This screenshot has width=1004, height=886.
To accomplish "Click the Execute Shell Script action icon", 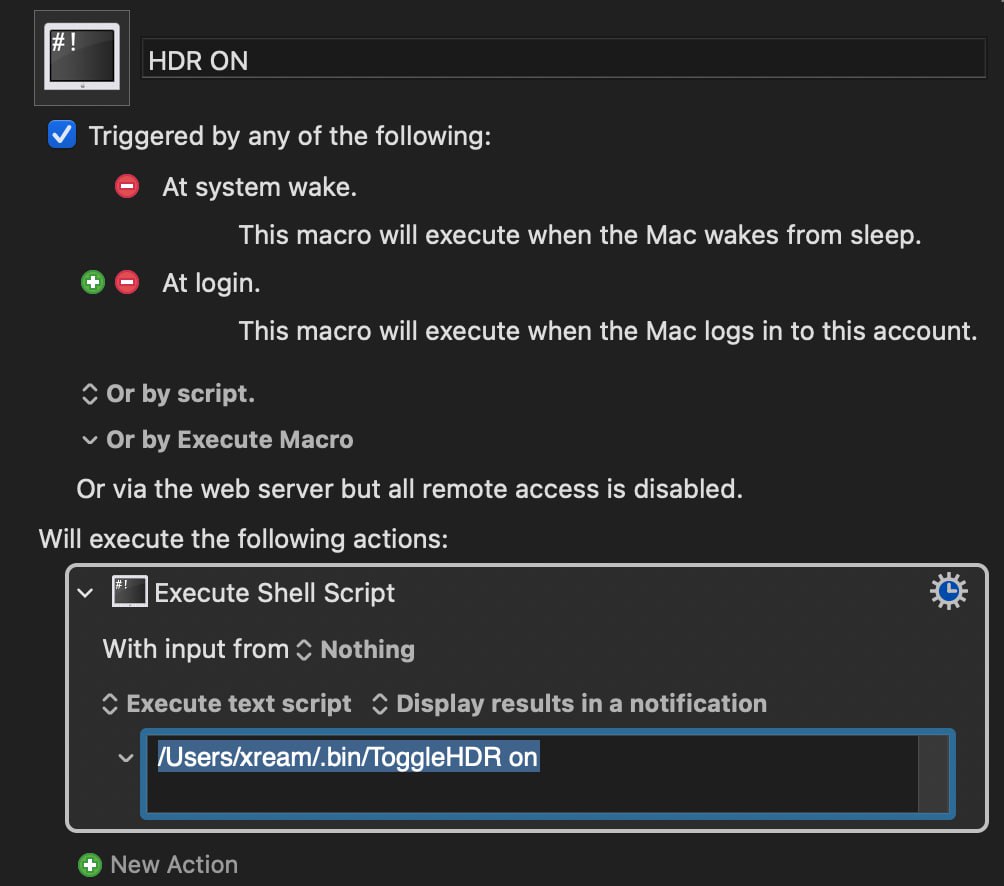I will click(129, 592).
